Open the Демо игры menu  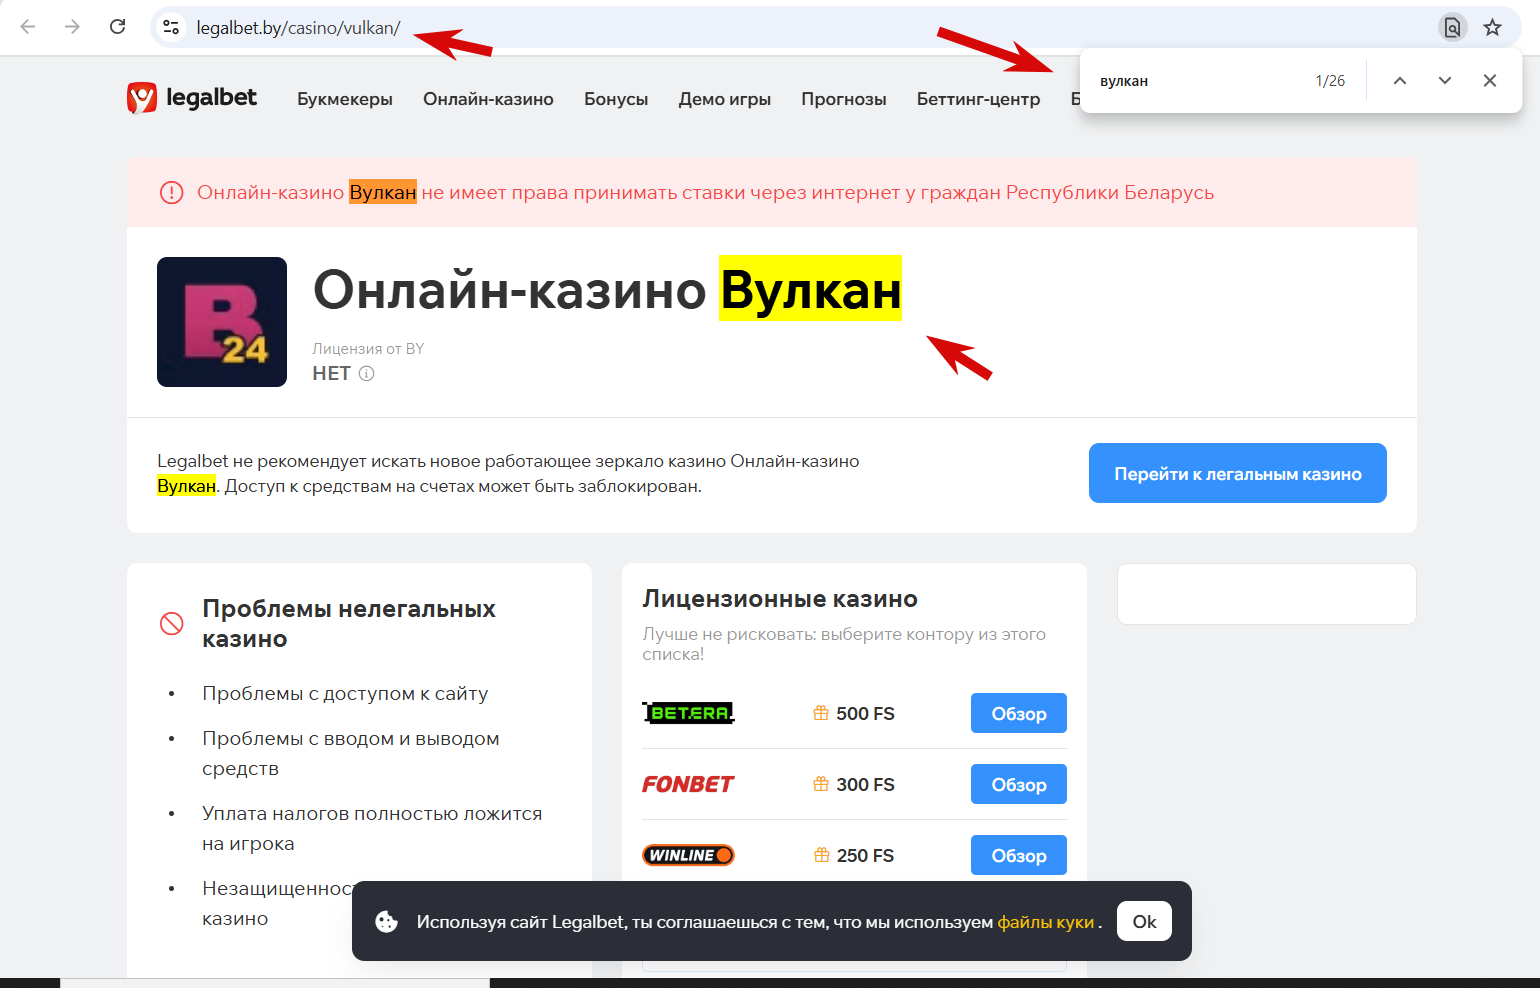(725, 99)
